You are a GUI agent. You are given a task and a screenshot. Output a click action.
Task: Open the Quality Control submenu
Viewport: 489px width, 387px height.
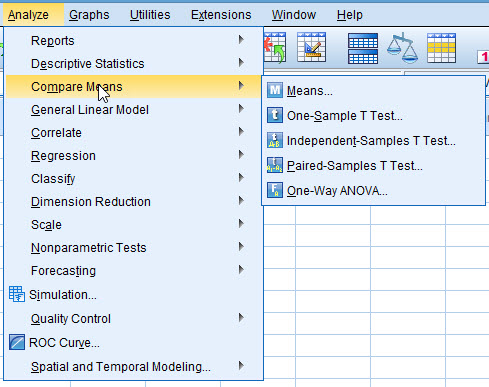pos(133,319)
